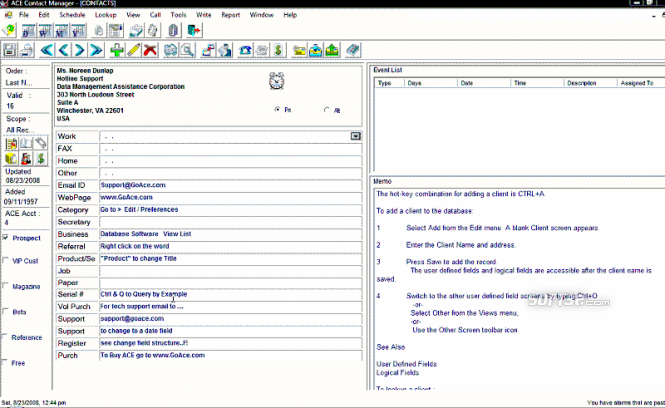The image size is (665, 408).
Task: Click the FAX number field
Action: pos(231,149)
